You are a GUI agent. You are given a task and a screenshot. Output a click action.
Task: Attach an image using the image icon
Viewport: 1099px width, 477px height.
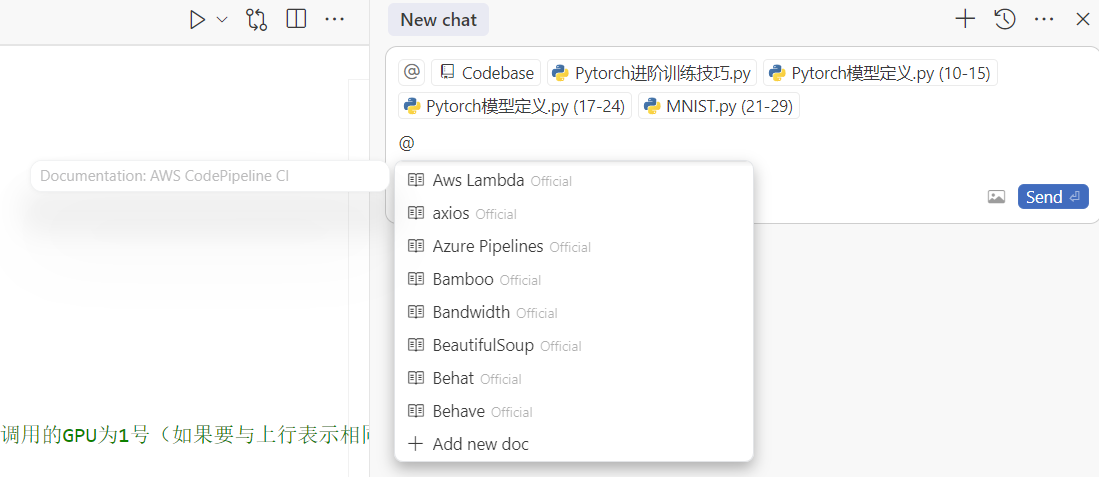(x=996, y=197)
